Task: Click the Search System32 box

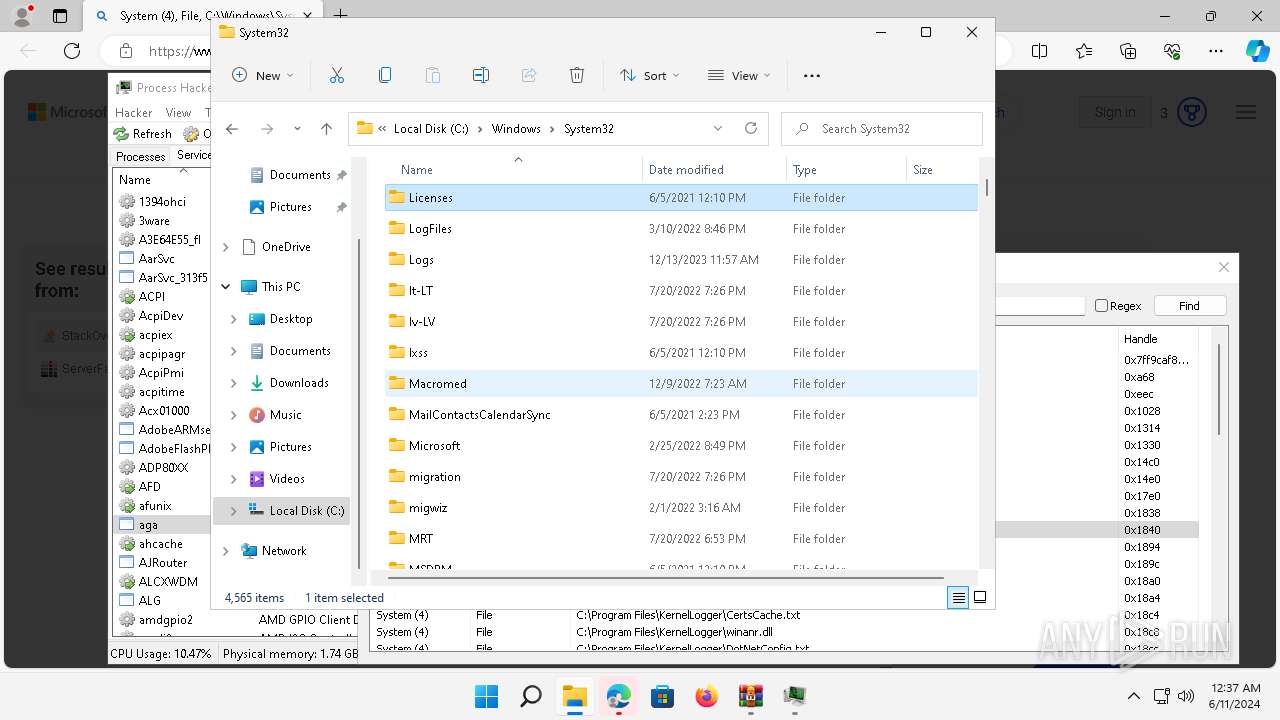Action: pos(882,129)
